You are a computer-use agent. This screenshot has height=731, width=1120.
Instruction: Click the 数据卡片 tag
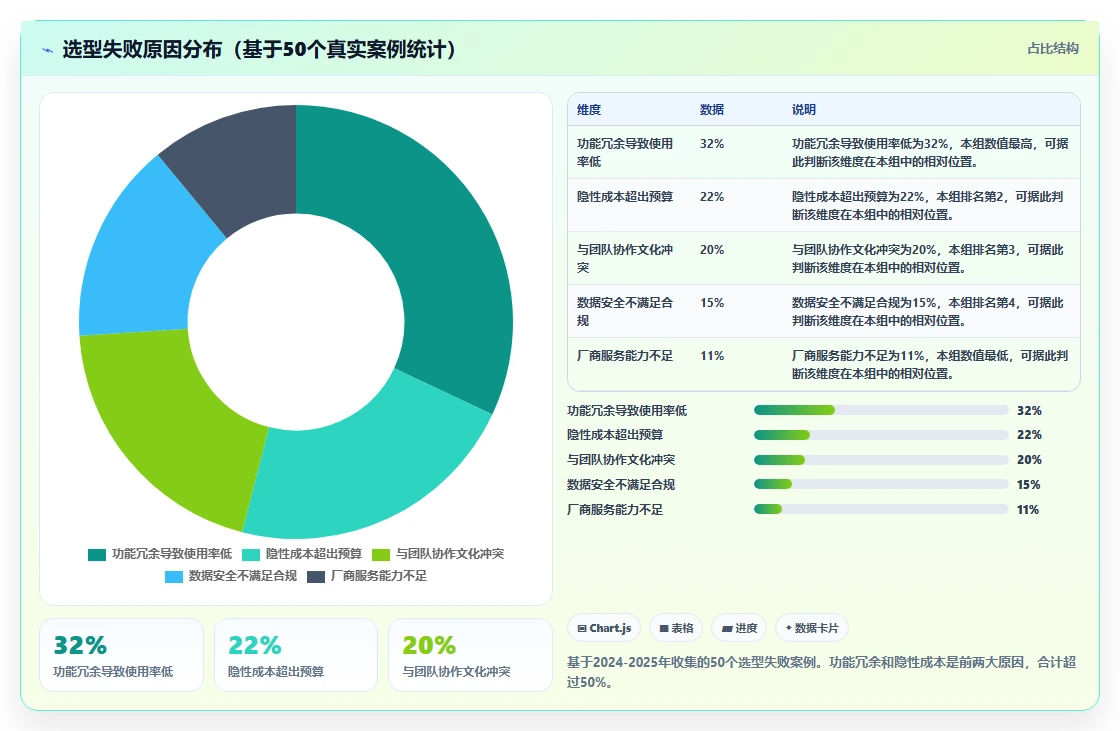tap(811, 628)
